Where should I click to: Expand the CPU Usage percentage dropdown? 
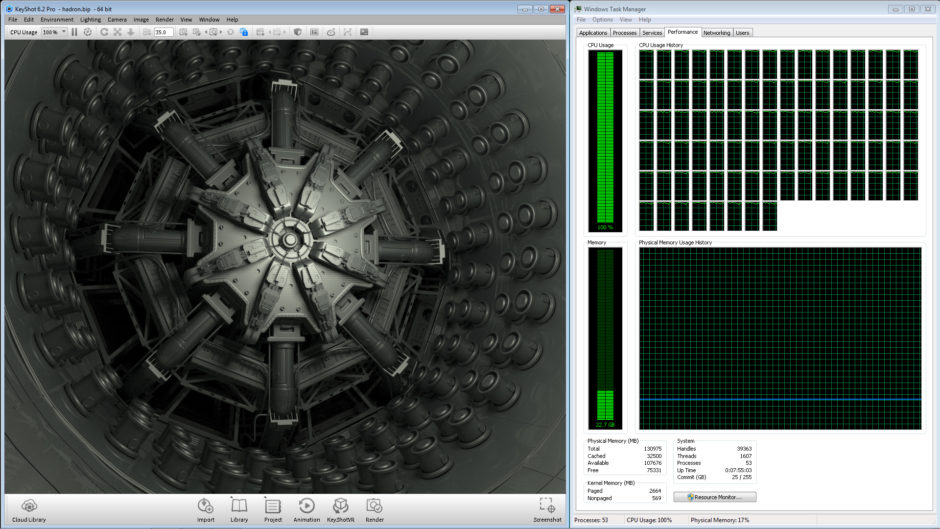[x=64, y=32]
